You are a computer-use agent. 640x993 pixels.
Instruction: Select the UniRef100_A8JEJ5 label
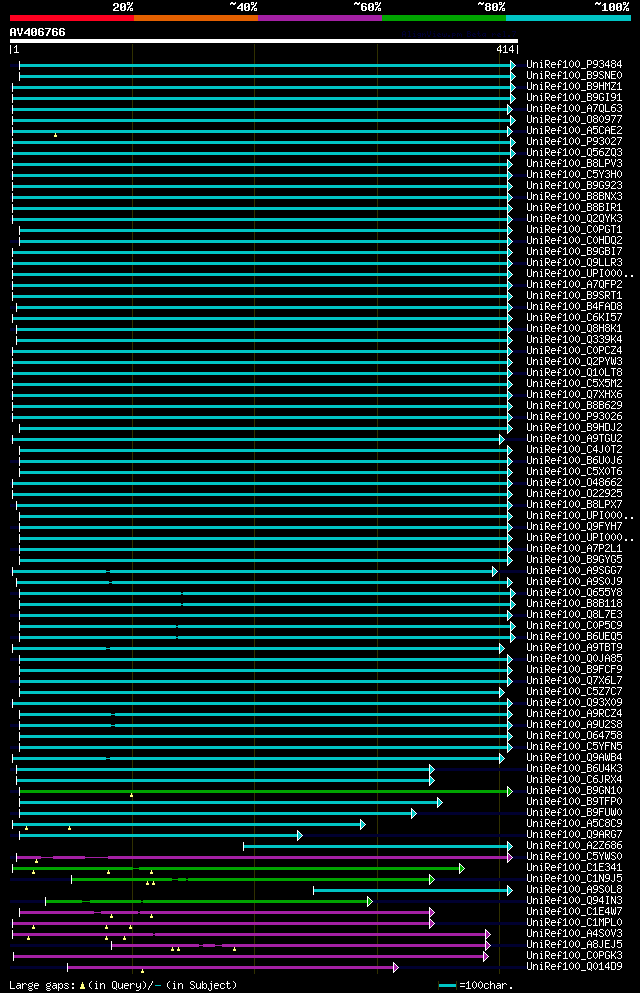574,945
